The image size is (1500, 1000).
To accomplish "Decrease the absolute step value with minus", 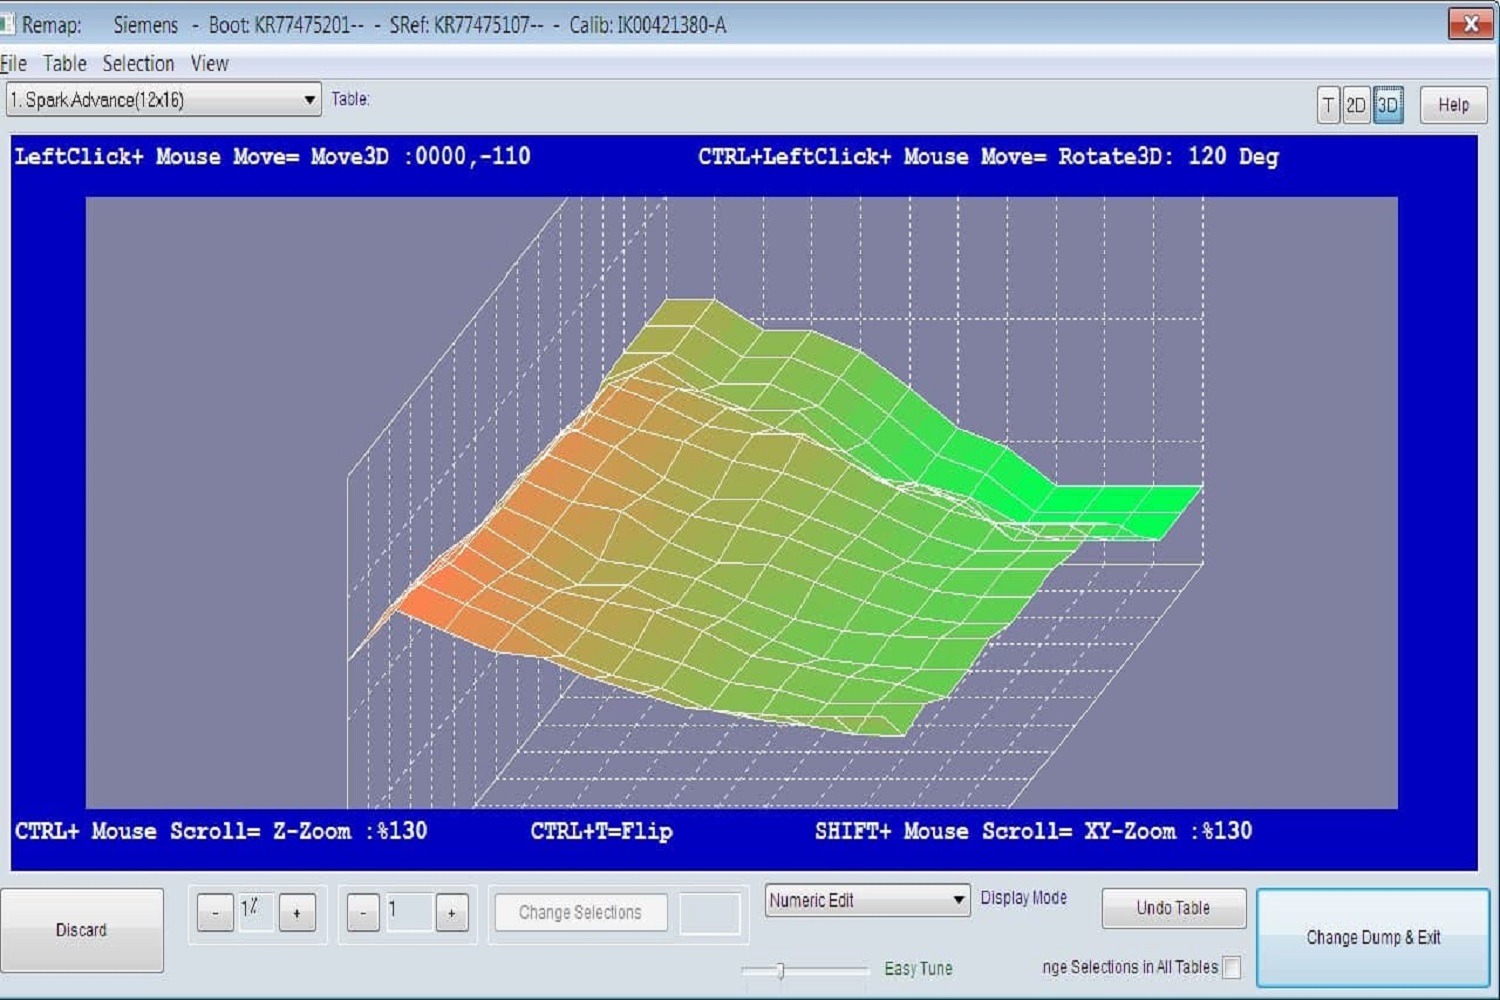I will pyautogui.click(x=363, y=913).
